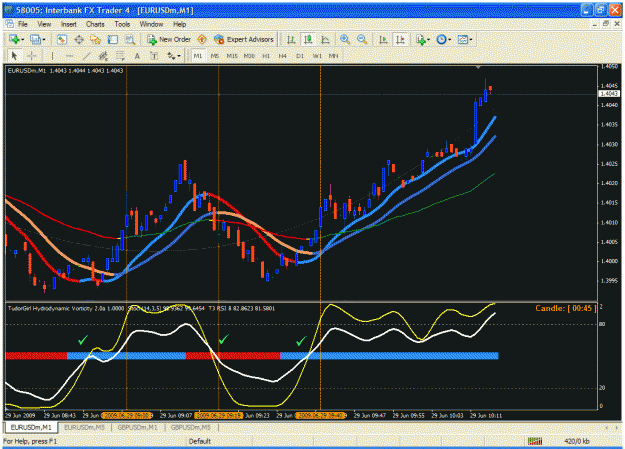Image resolution: width=625 pixels, height=449 pixels.
Task: Select the MN timeframe
Action: pos(334,56)
